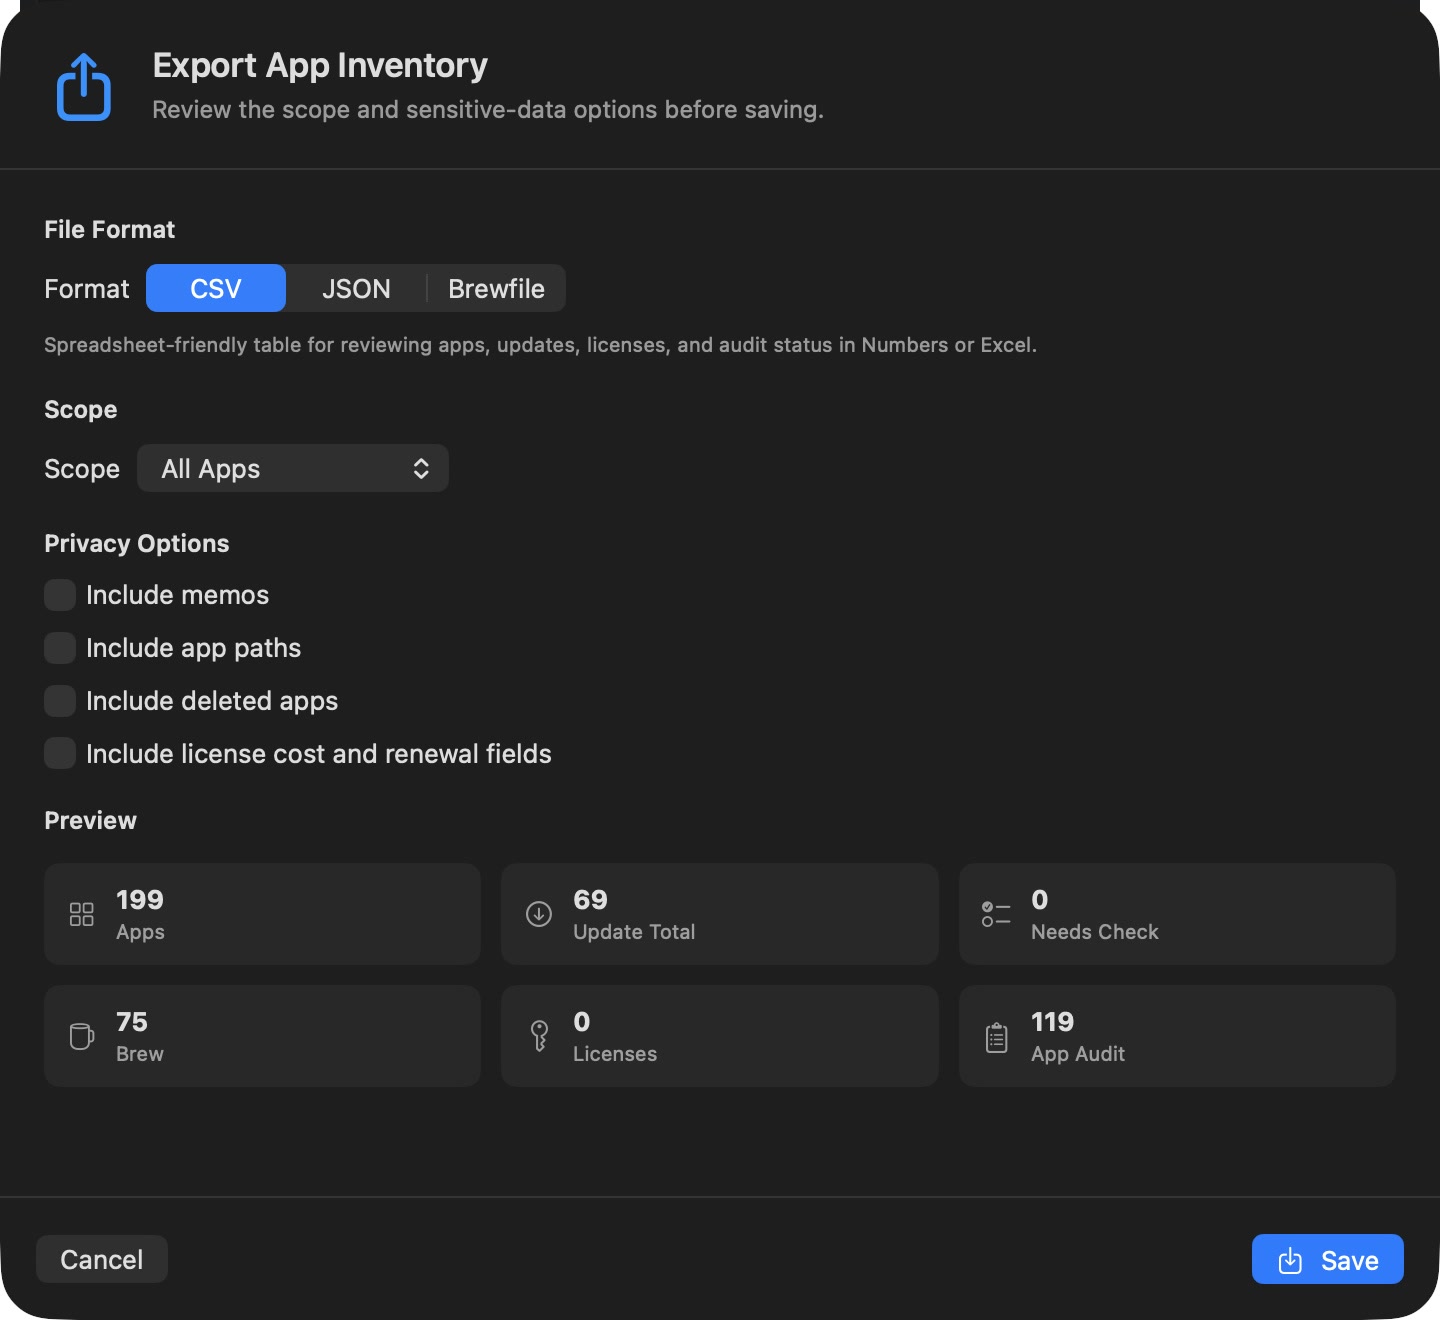
Task: Click the 0 Licenses count
Action: [582, 1022]
